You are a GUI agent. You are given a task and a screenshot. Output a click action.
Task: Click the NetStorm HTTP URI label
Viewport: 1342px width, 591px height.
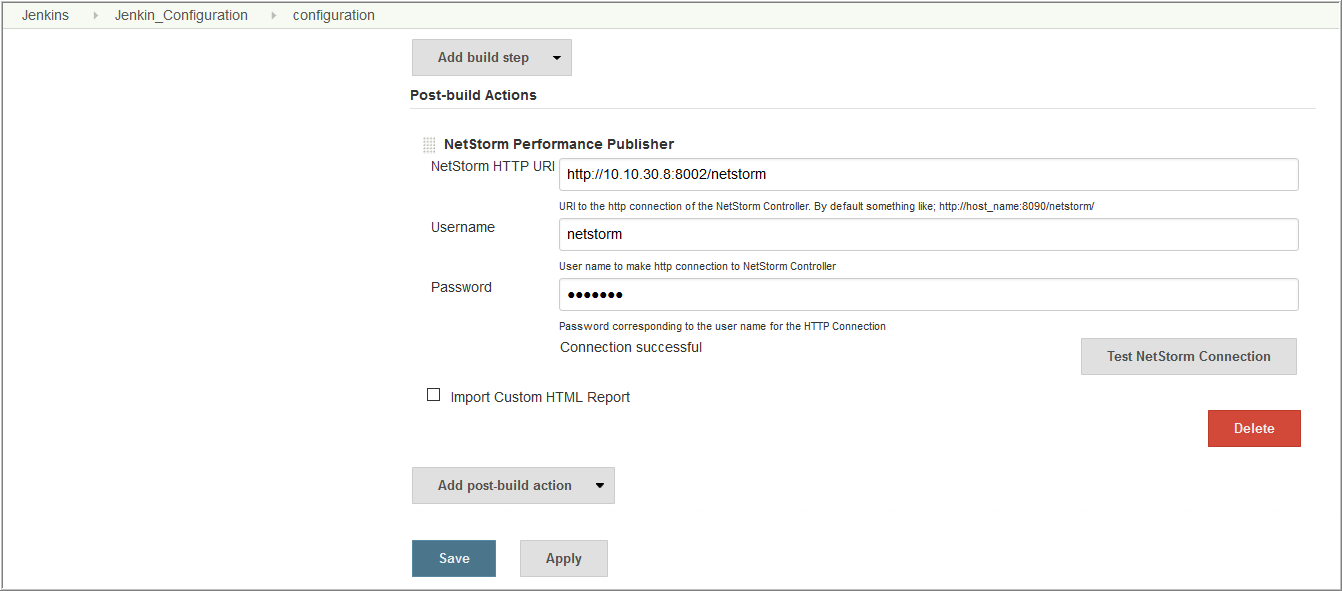pyautogui.click(x=493, y=166)
